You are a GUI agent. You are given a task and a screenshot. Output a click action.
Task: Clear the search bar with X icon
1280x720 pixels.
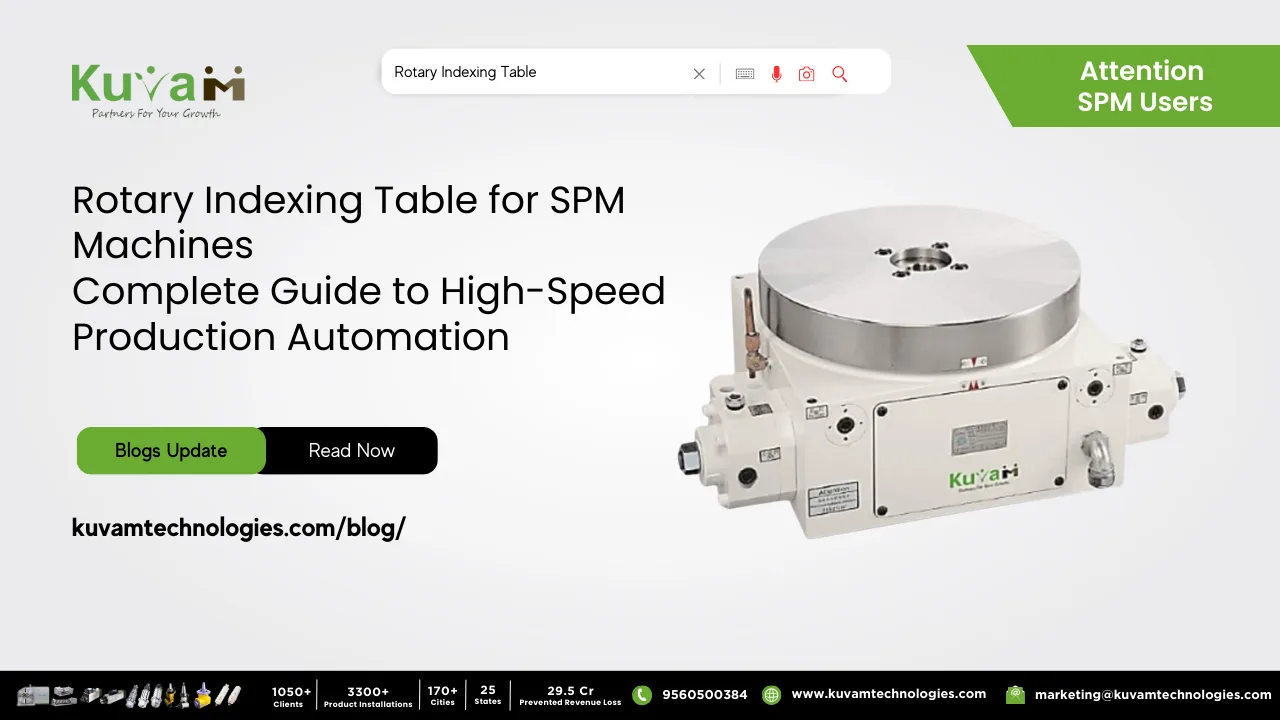click(699, 74)
